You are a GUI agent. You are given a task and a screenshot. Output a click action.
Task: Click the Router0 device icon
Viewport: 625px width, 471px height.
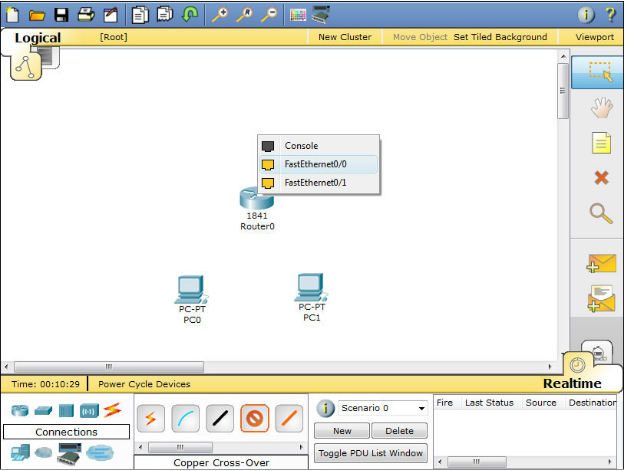point(256,199)
